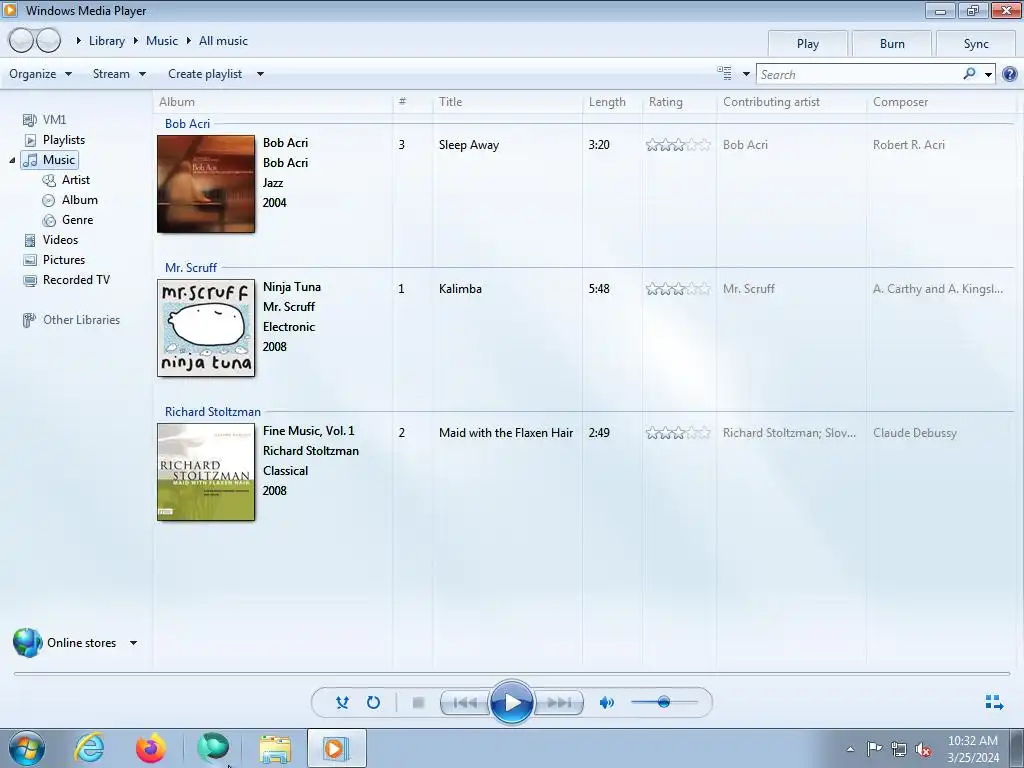
Task: Select the VM1 library icon
Action: 29,120
